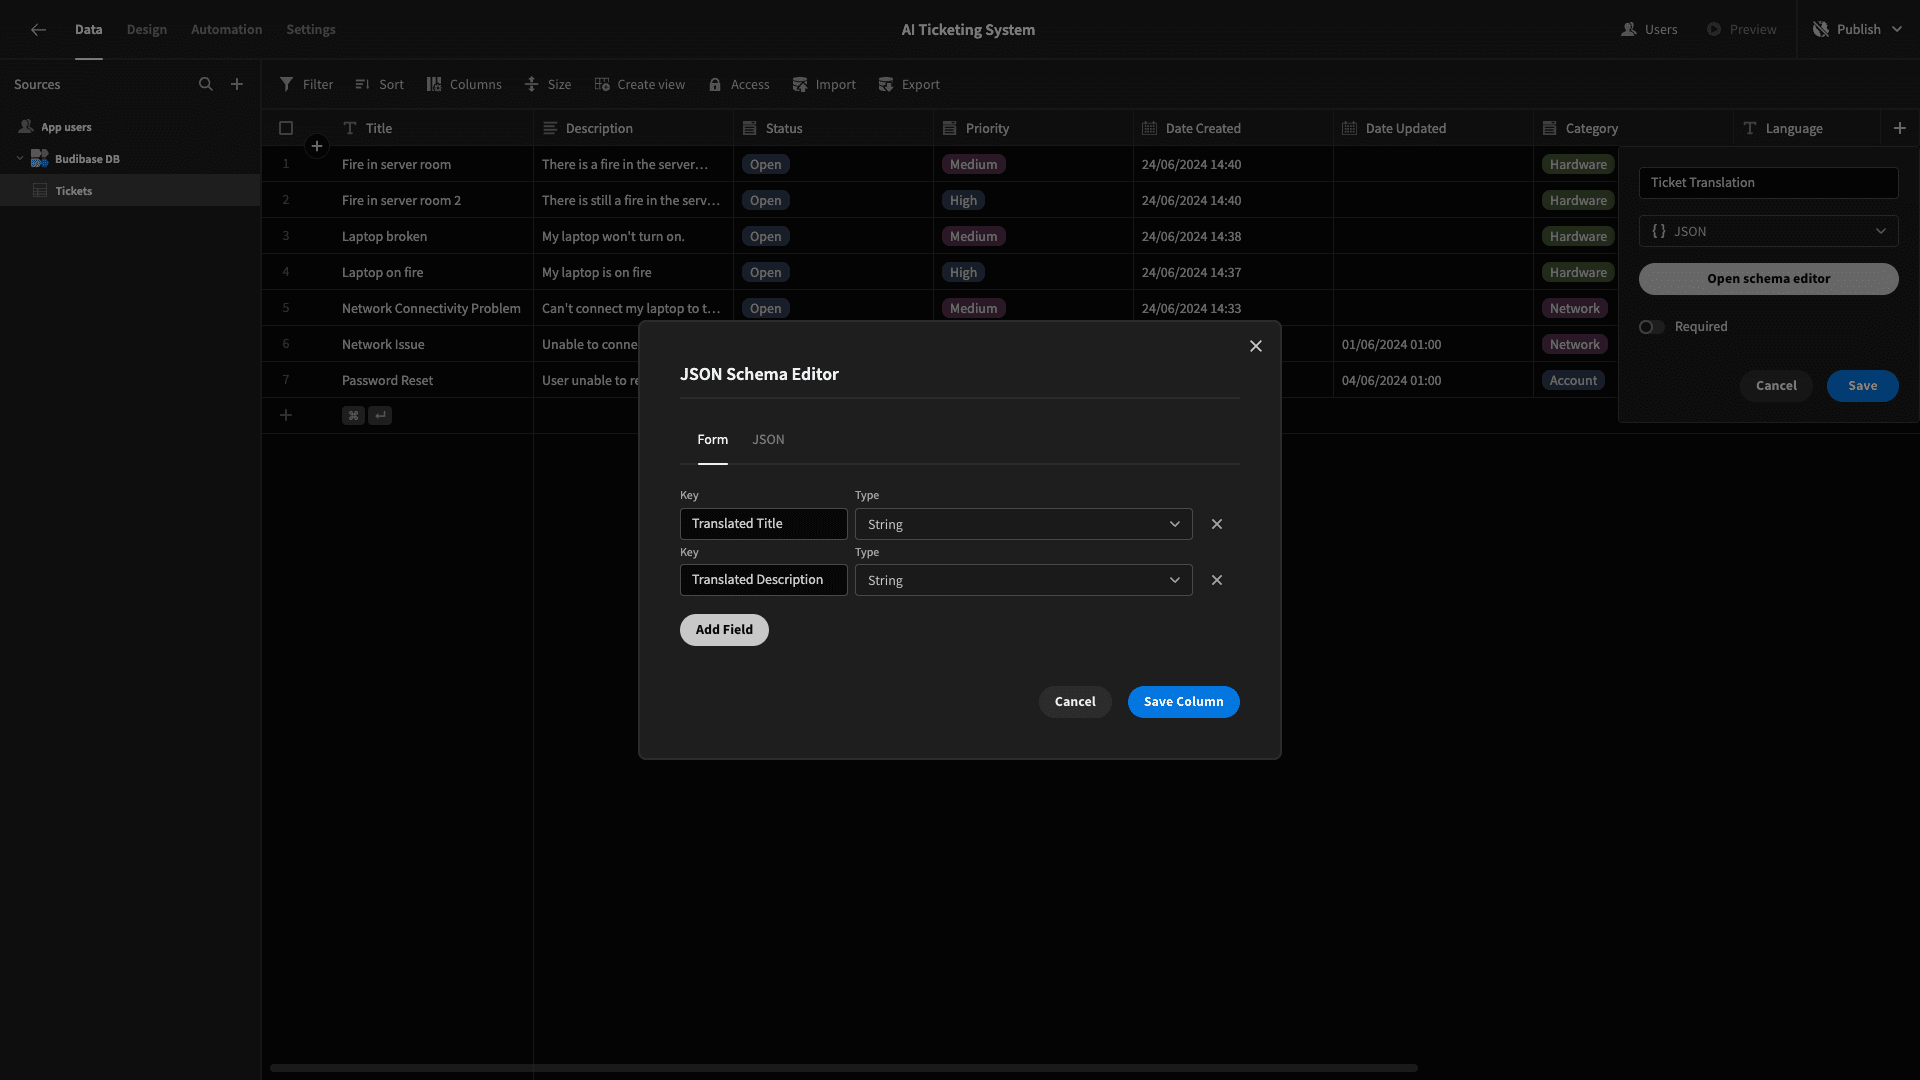Add a new row at table bottom
1920x1080 pixels.
click(286, 415)
